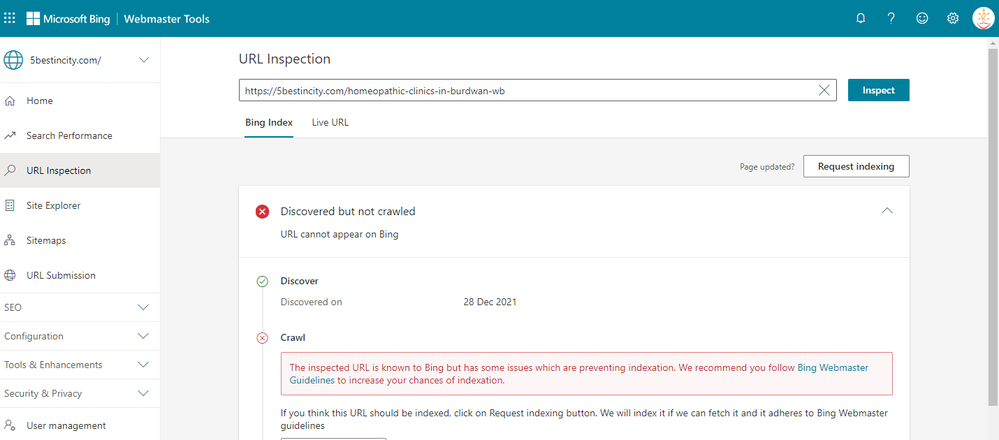Collapse the Discovered but not crawled panel
999x440 pixels.
tap(887, 211)
